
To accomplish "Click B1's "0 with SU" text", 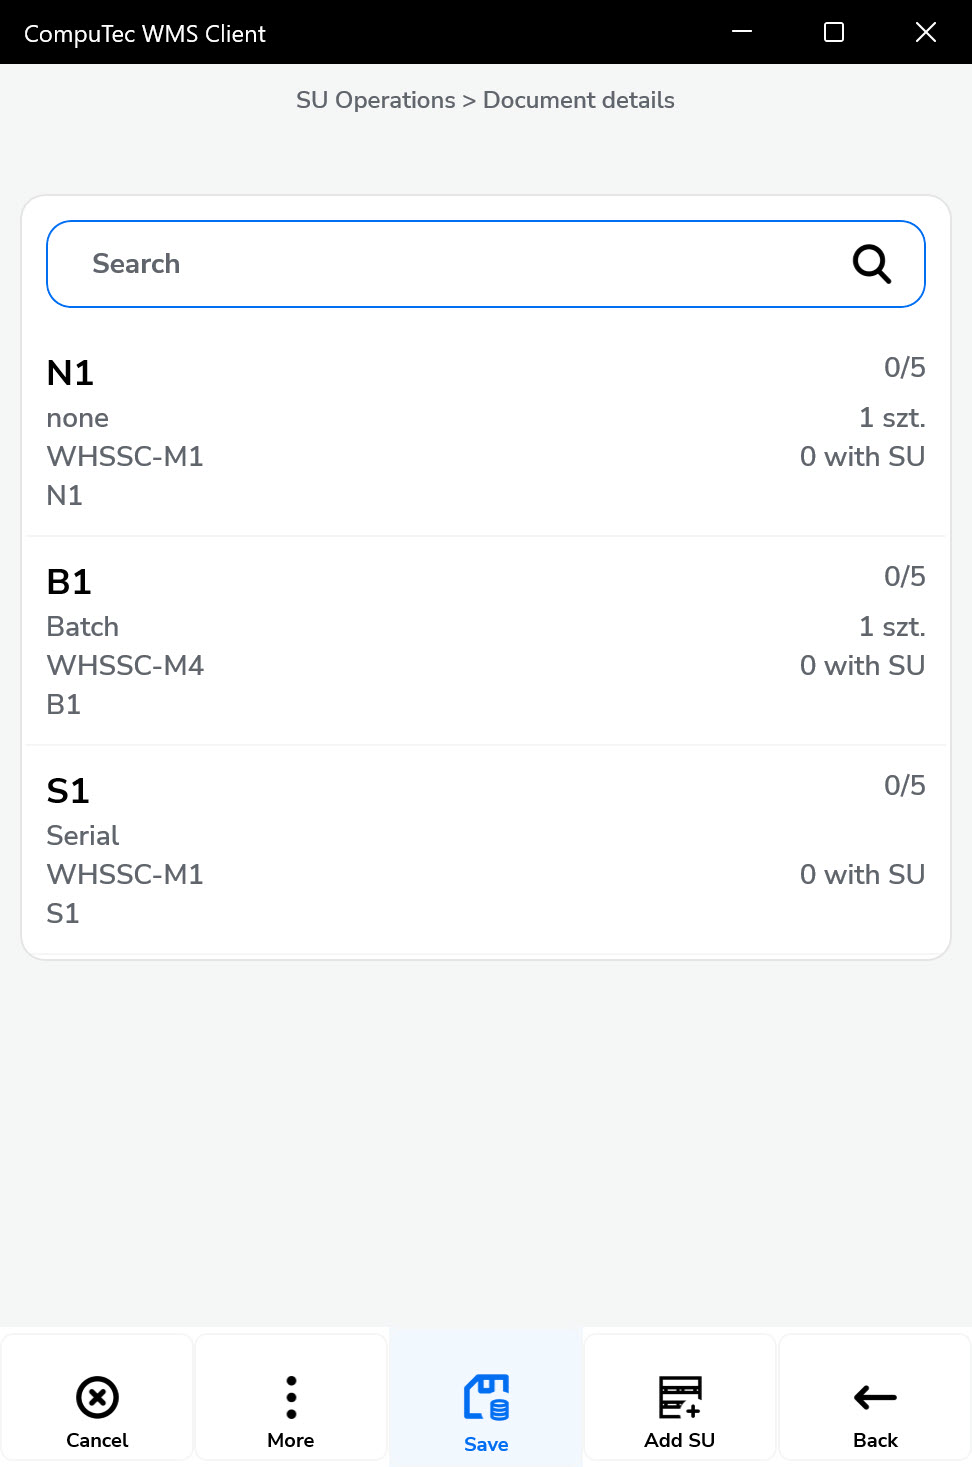I will tap(862, 666).
